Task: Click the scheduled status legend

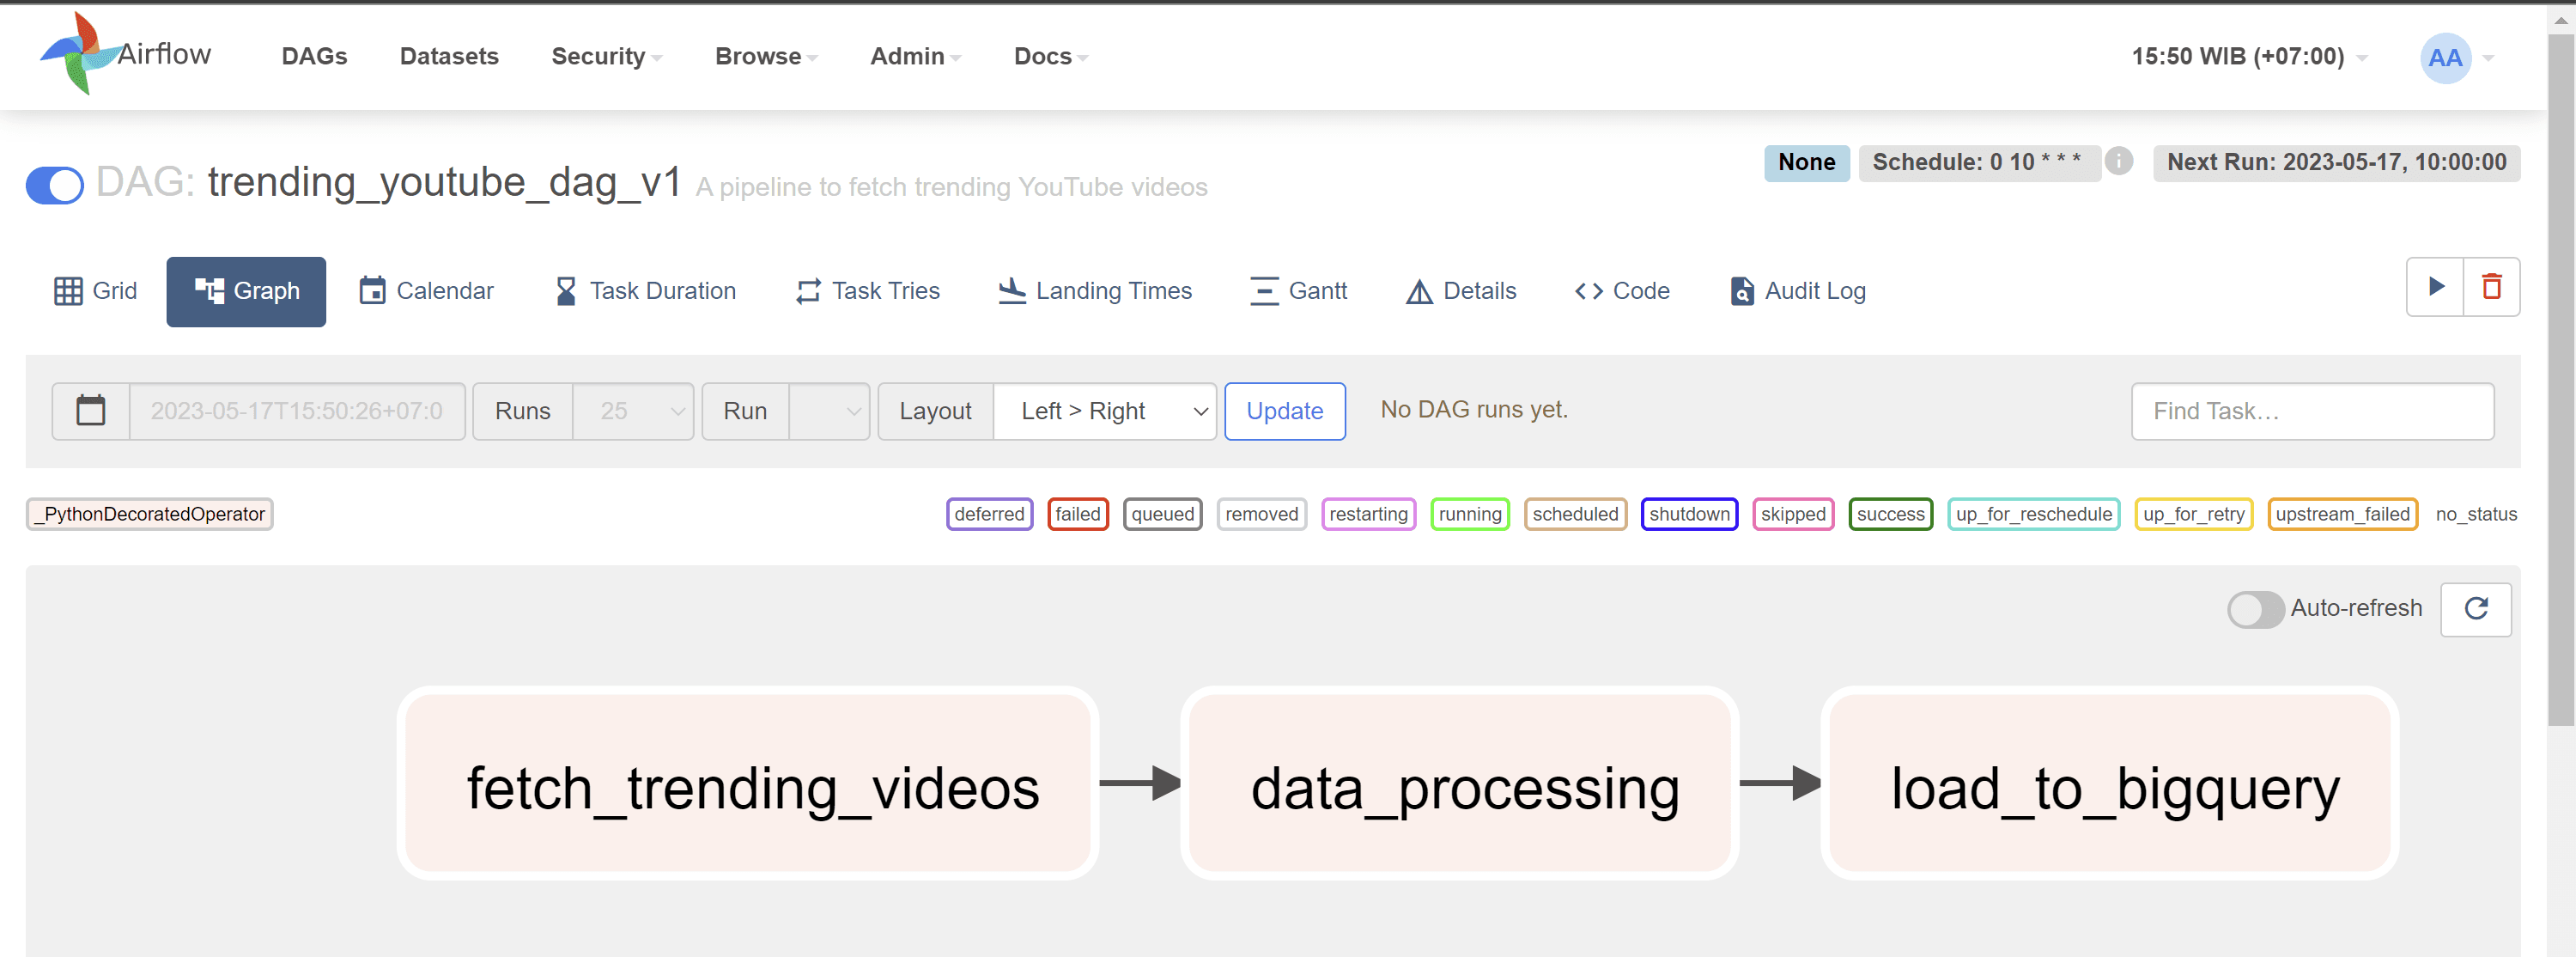Action: coord(1576,514)
